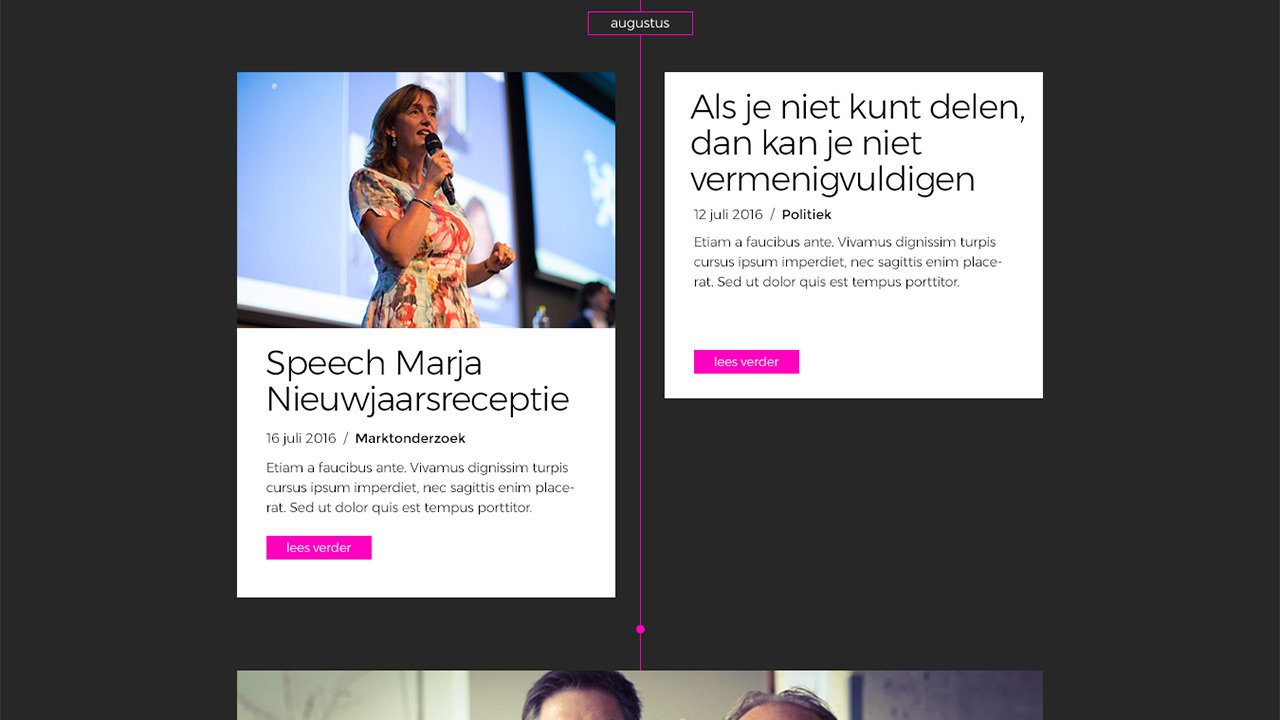The height and width of the screenshot is (720, 1280).
Task: Click the excerpt text in Speech Marja card
Action: 420,488
